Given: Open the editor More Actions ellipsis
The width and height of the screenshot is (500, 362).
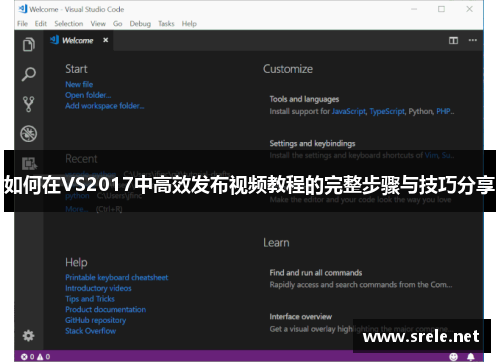Looking at the screenshot, I should [473, 40].
